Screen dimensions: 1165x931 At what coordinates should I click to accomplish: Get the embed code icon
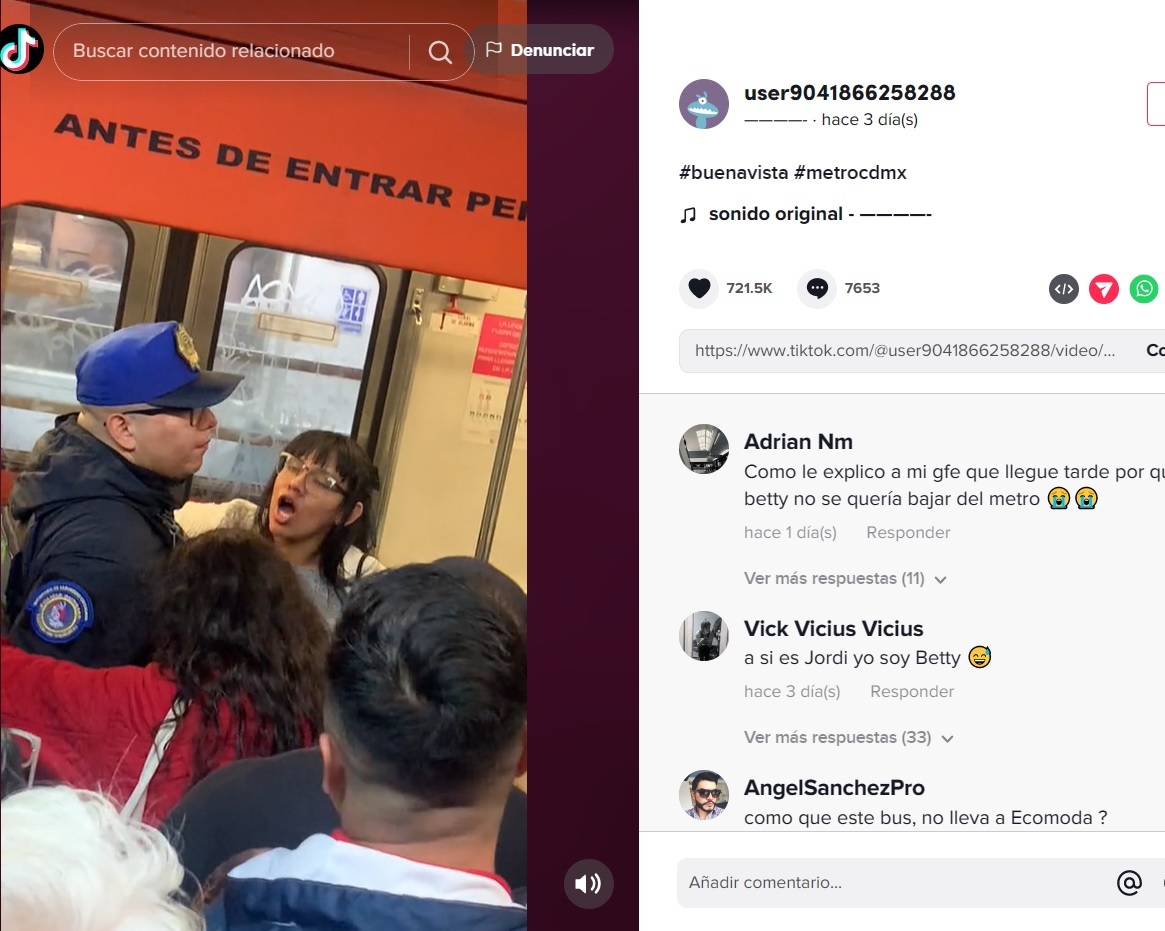click(1064, 289)
